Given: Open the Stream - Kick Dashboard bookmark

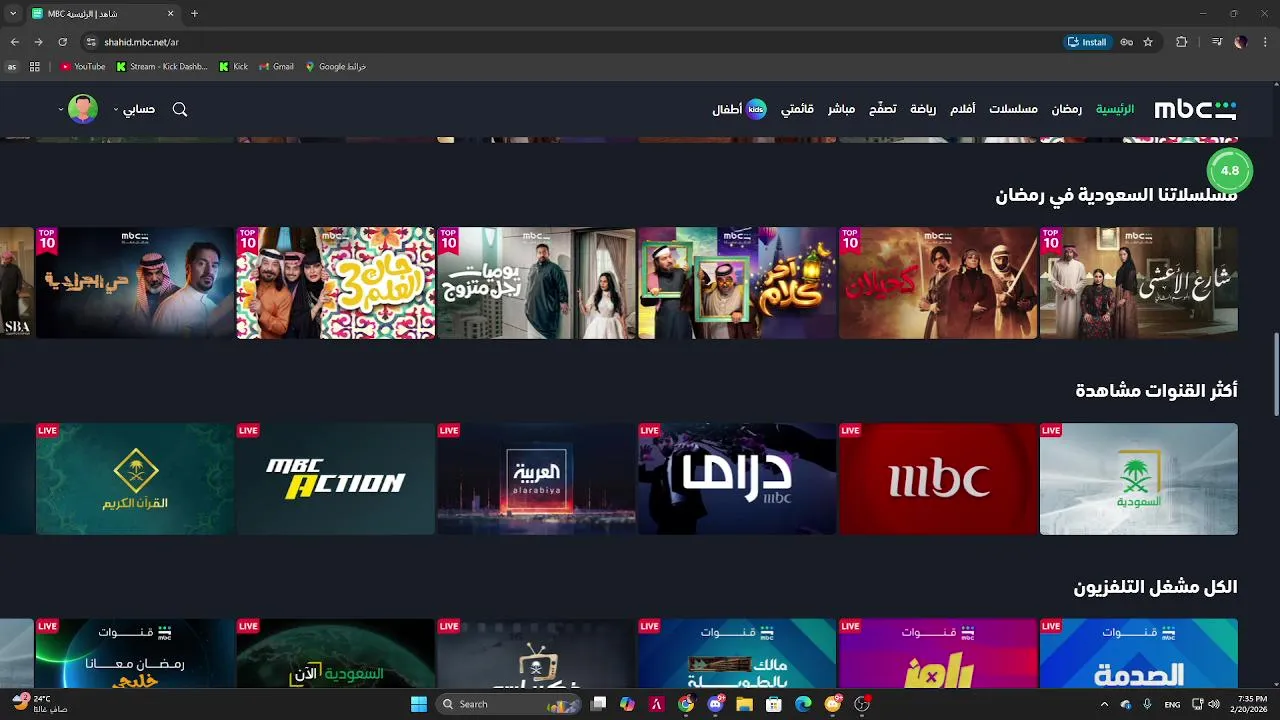Looking at the screenshot, I should (x=162, y=67).
